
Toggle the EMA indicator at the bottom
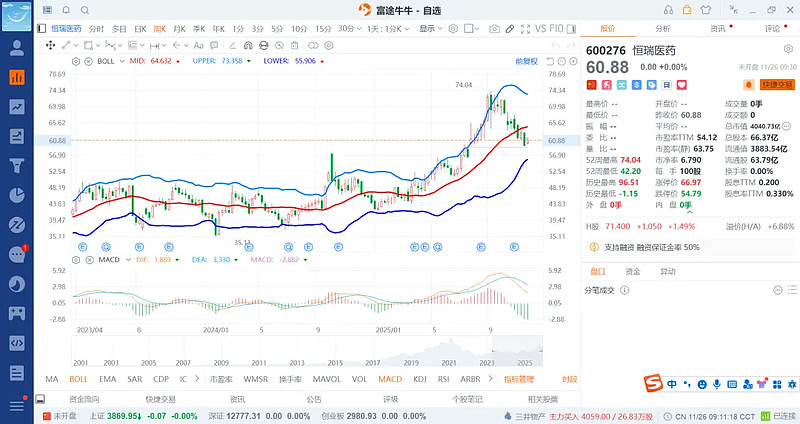click(x=108, y=379)
